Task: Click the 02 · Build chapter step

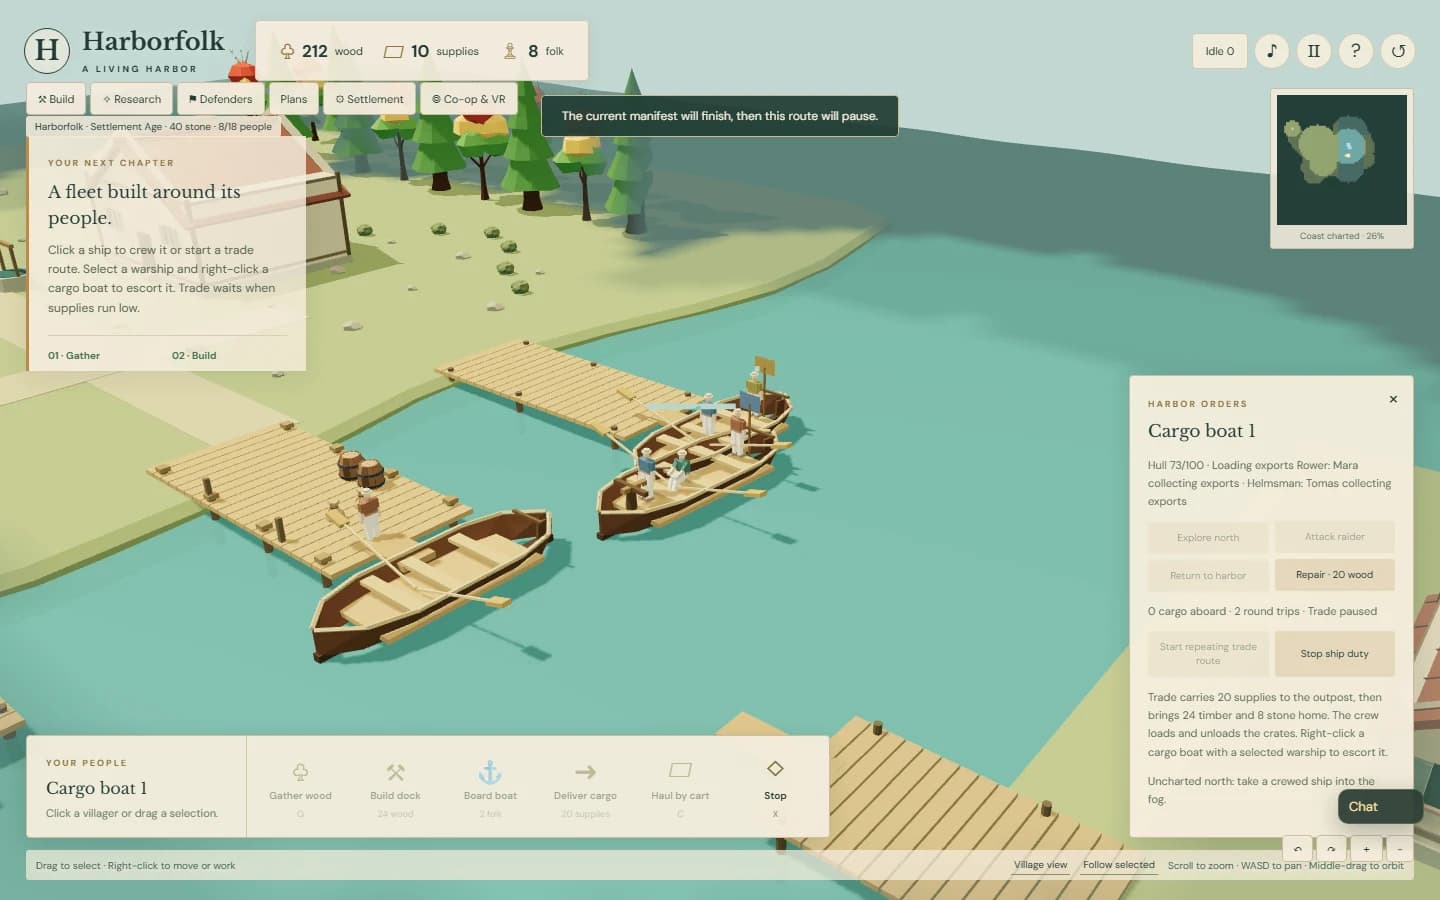Action: [194, 355]
